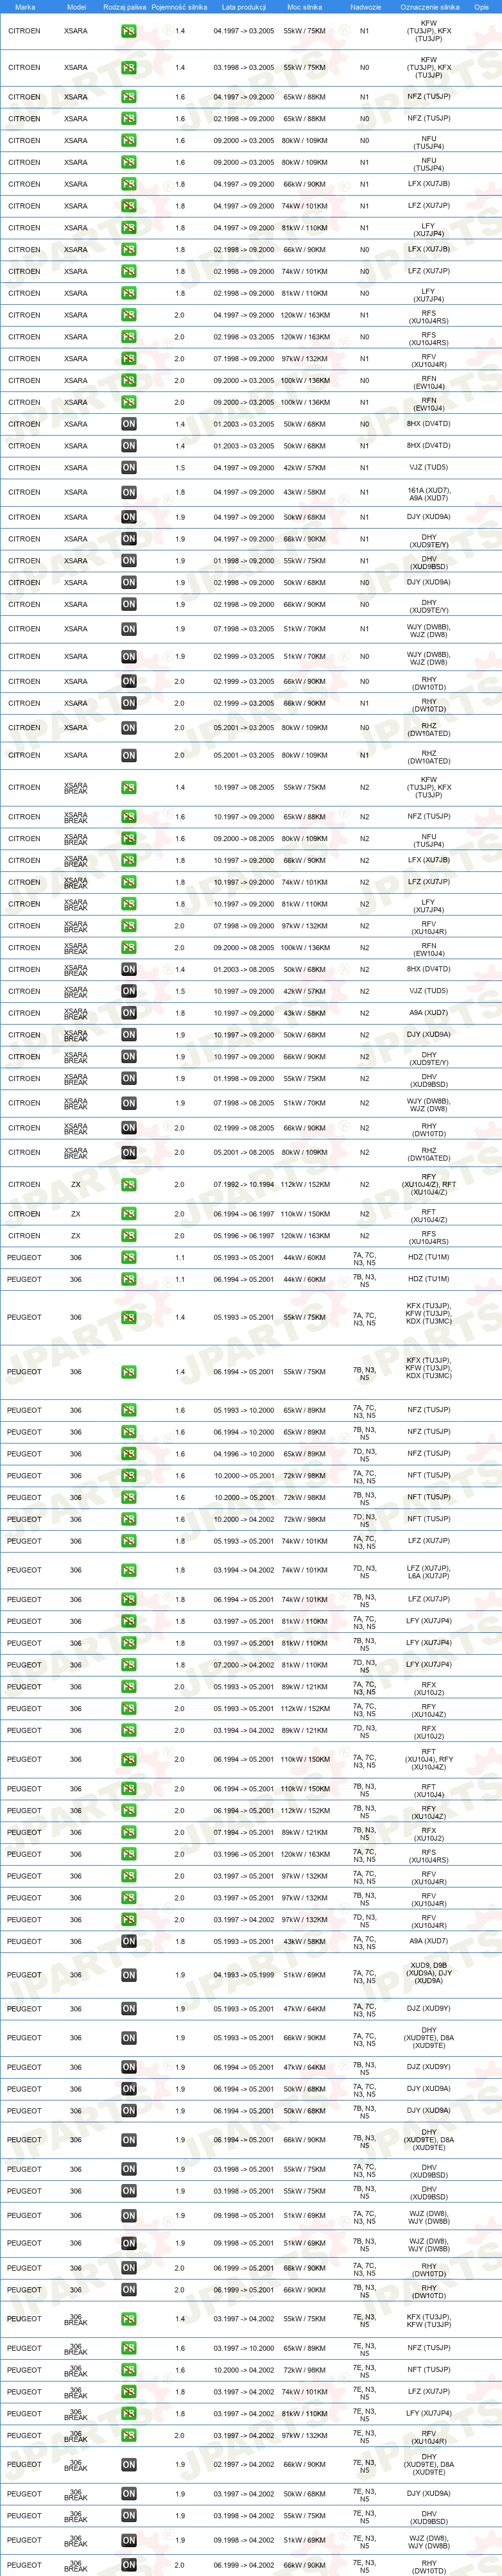The width and height of the screenshot is (502, 2576).
Task: Click the Model column header
Action: (x=76, y=7)
